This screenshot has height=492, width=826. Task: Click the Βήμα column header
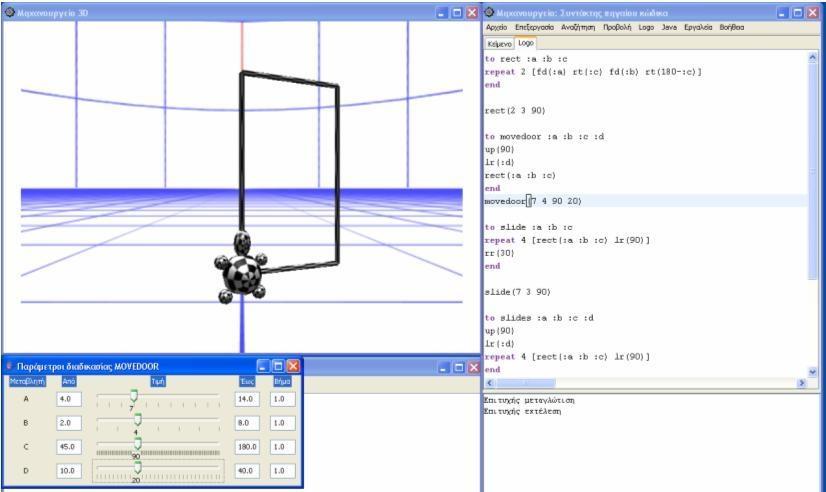pyautogui.click(x=282, y=381)
